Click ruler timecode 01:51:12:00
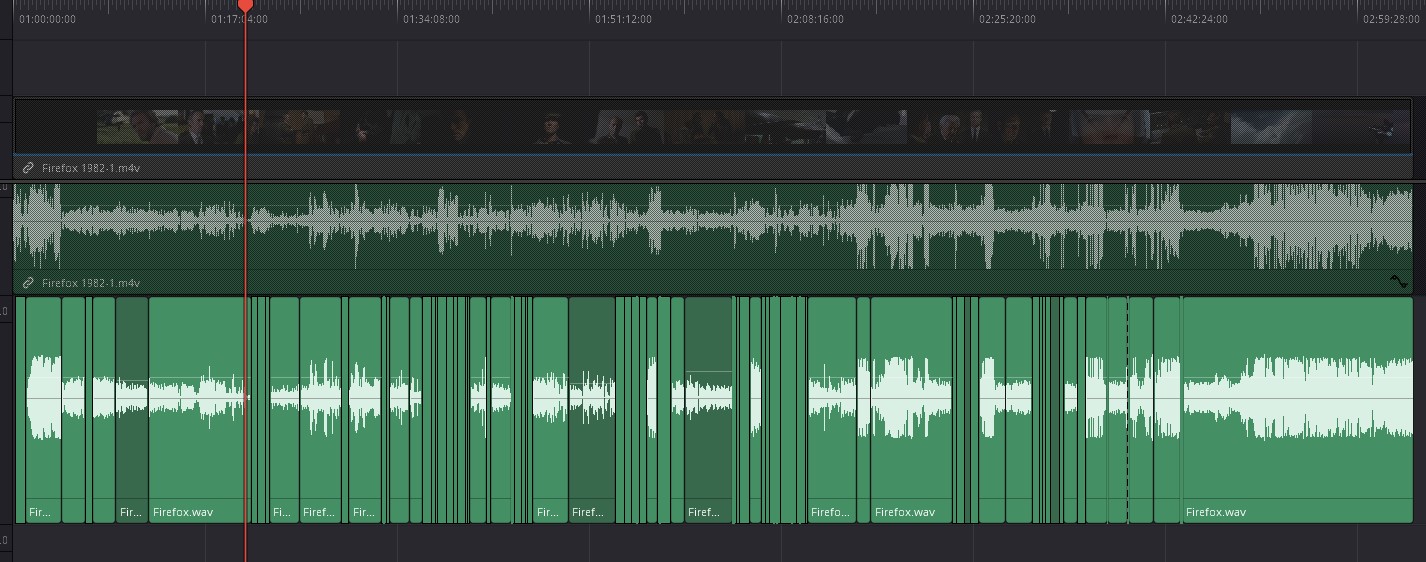 [x=623, y=19]
